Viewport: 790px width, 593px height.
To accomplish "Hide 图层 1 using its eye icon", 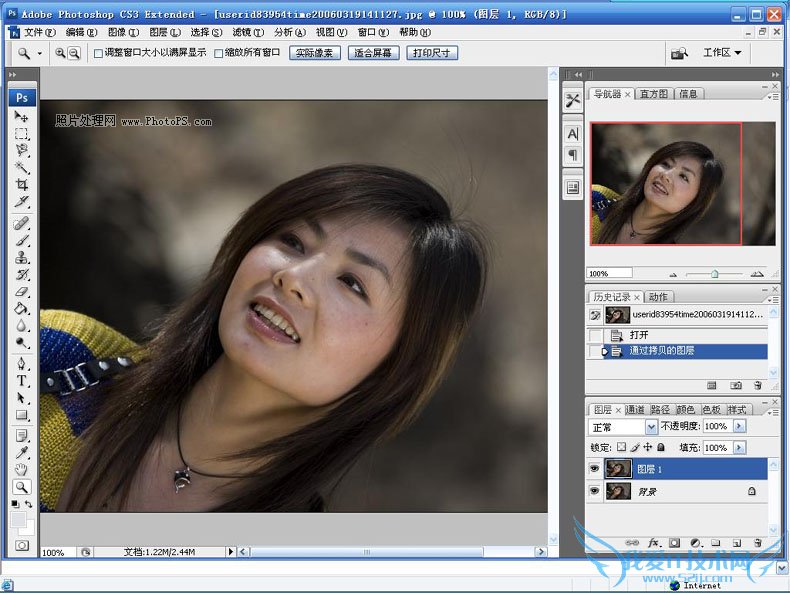I will (x=595, y=468).
